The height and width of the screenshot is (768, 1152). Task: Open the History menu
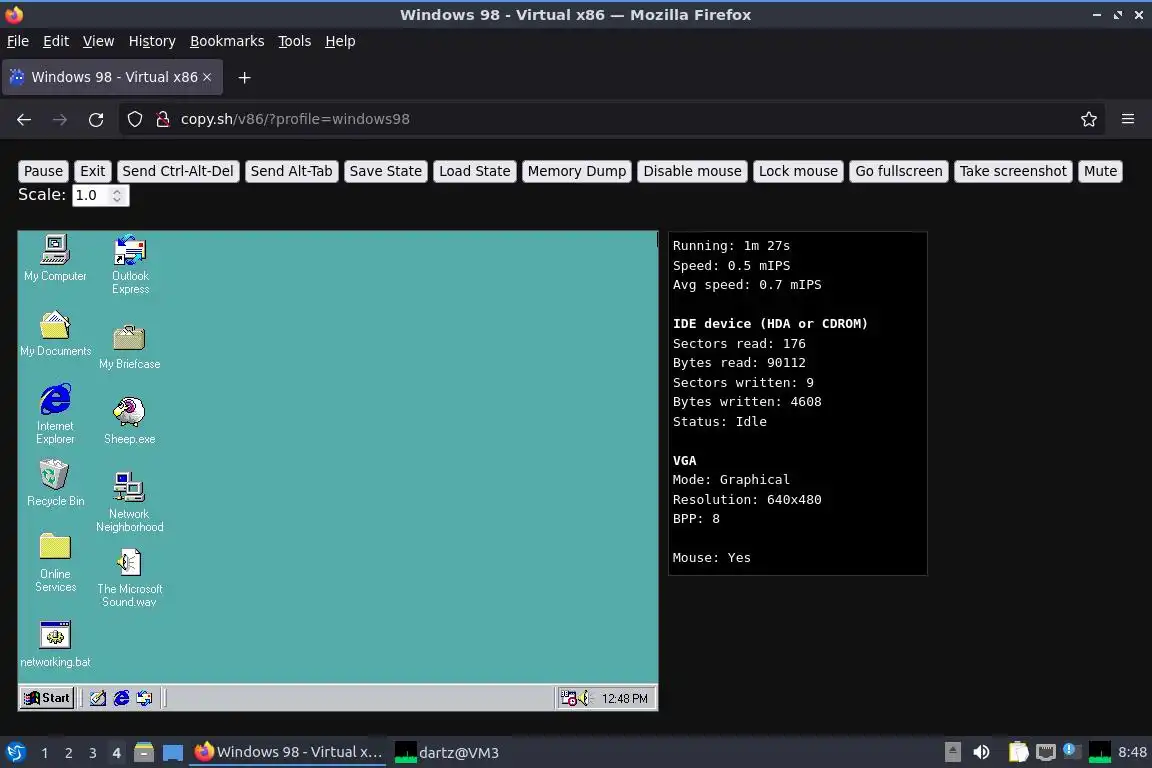click(152, 41)
